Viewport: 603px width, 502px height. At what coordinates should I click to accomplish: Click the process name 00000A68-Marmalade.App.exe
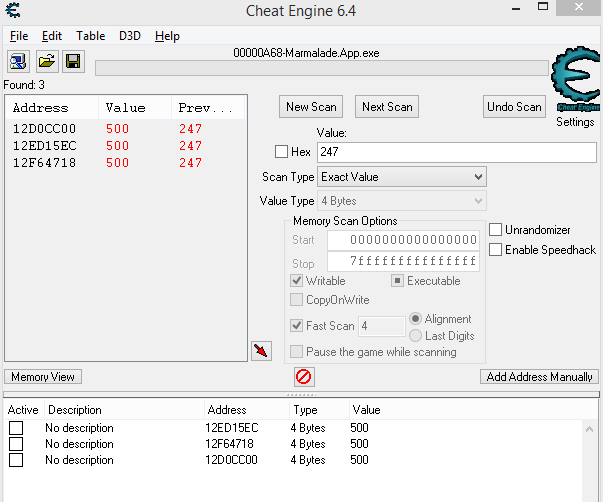pos(306,53)
